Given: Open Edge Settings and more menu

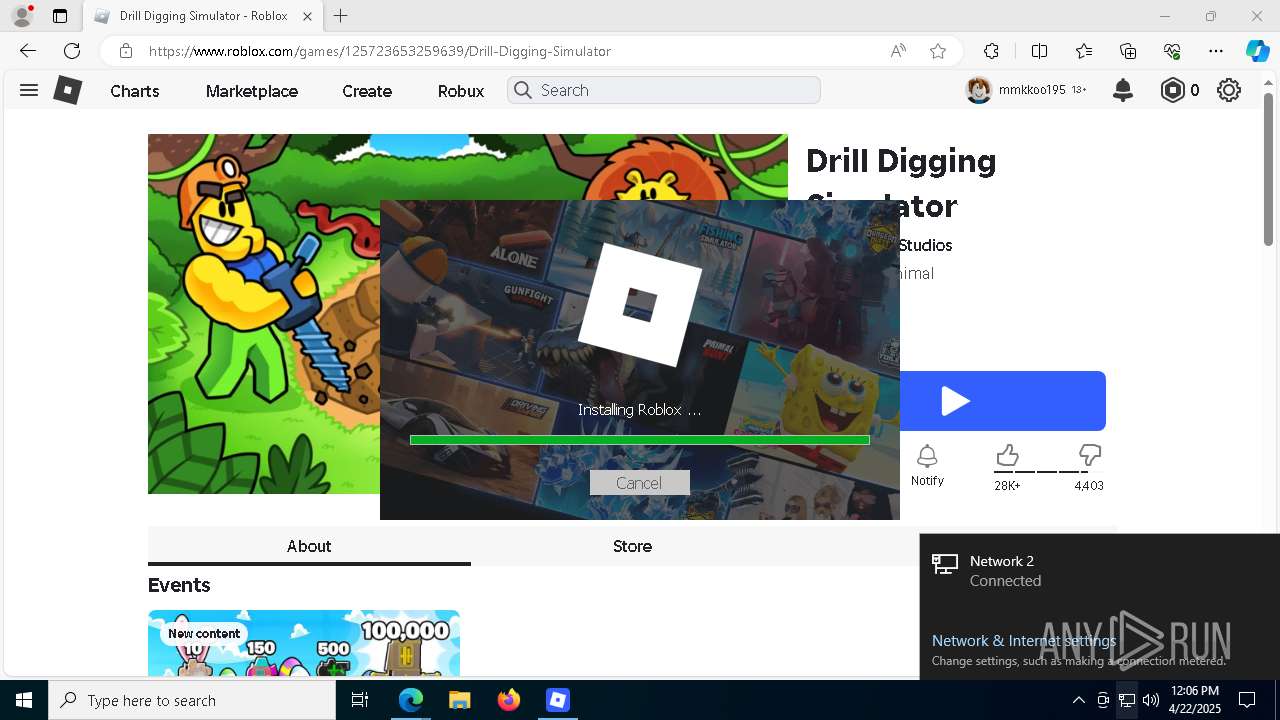Looking at the screenshot, I should (1216, 51).
